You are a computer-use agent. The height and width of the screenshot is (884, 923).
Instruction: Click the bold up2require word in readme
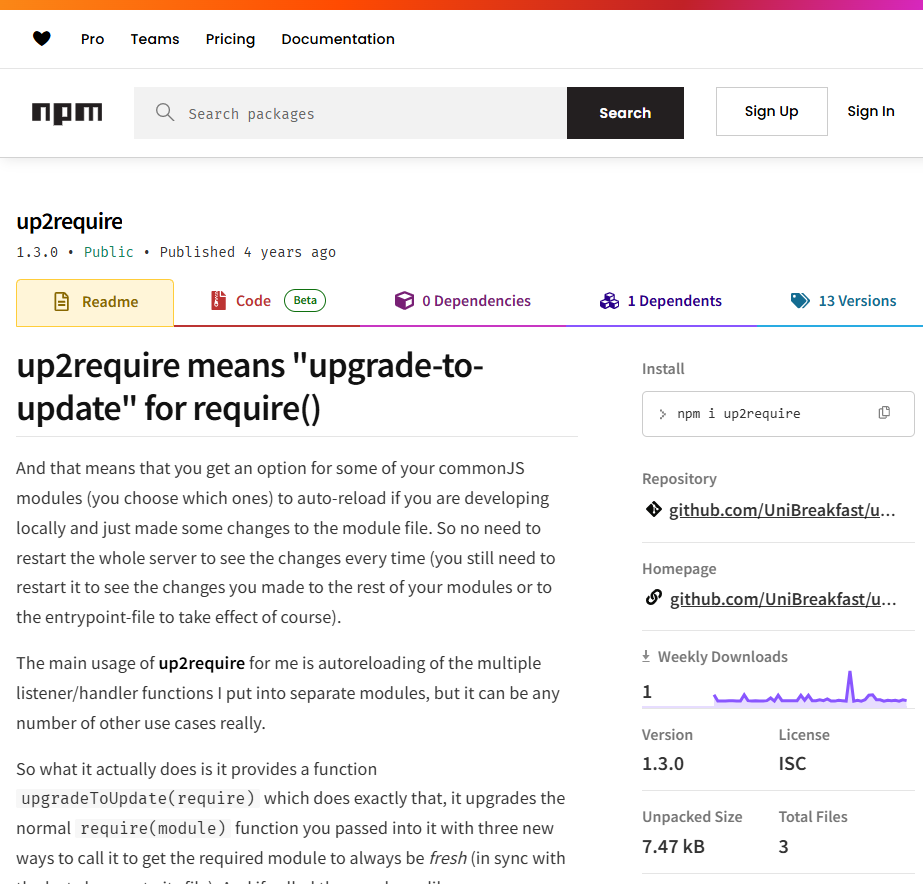tap(202, 663)
